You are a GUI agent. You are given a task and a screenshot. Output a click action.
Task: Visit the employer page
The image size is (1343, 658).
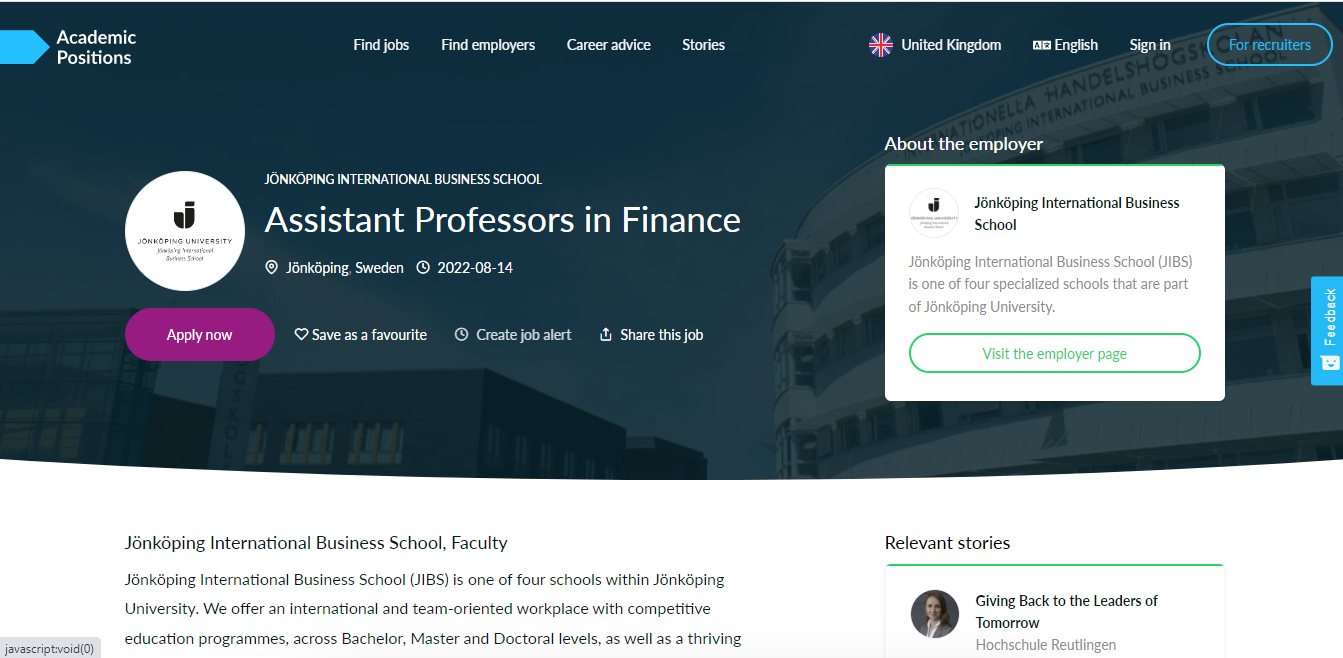[x=1054, y=353]
